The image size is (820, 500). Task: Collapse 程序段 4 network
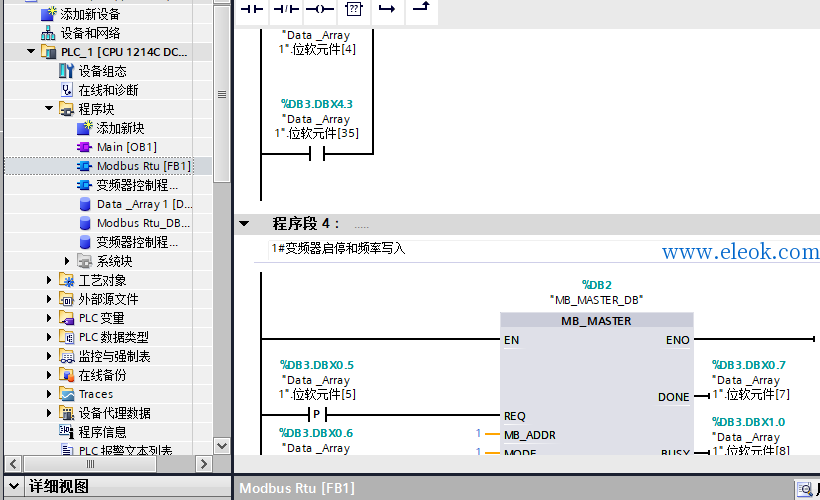[x=244, y=224]
